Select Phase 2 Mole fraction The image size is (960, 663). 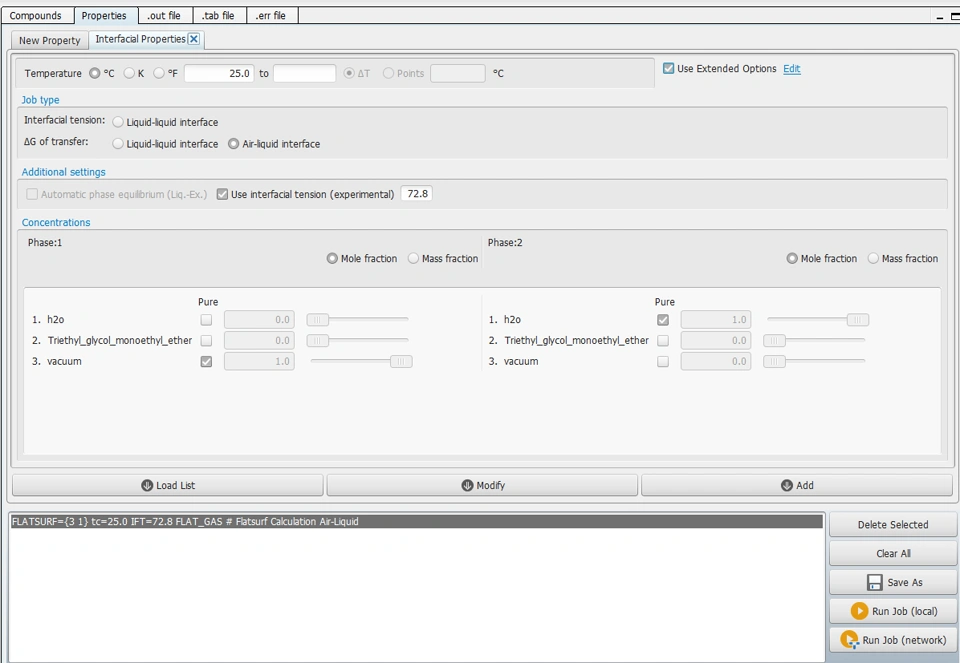coord(792,258)
